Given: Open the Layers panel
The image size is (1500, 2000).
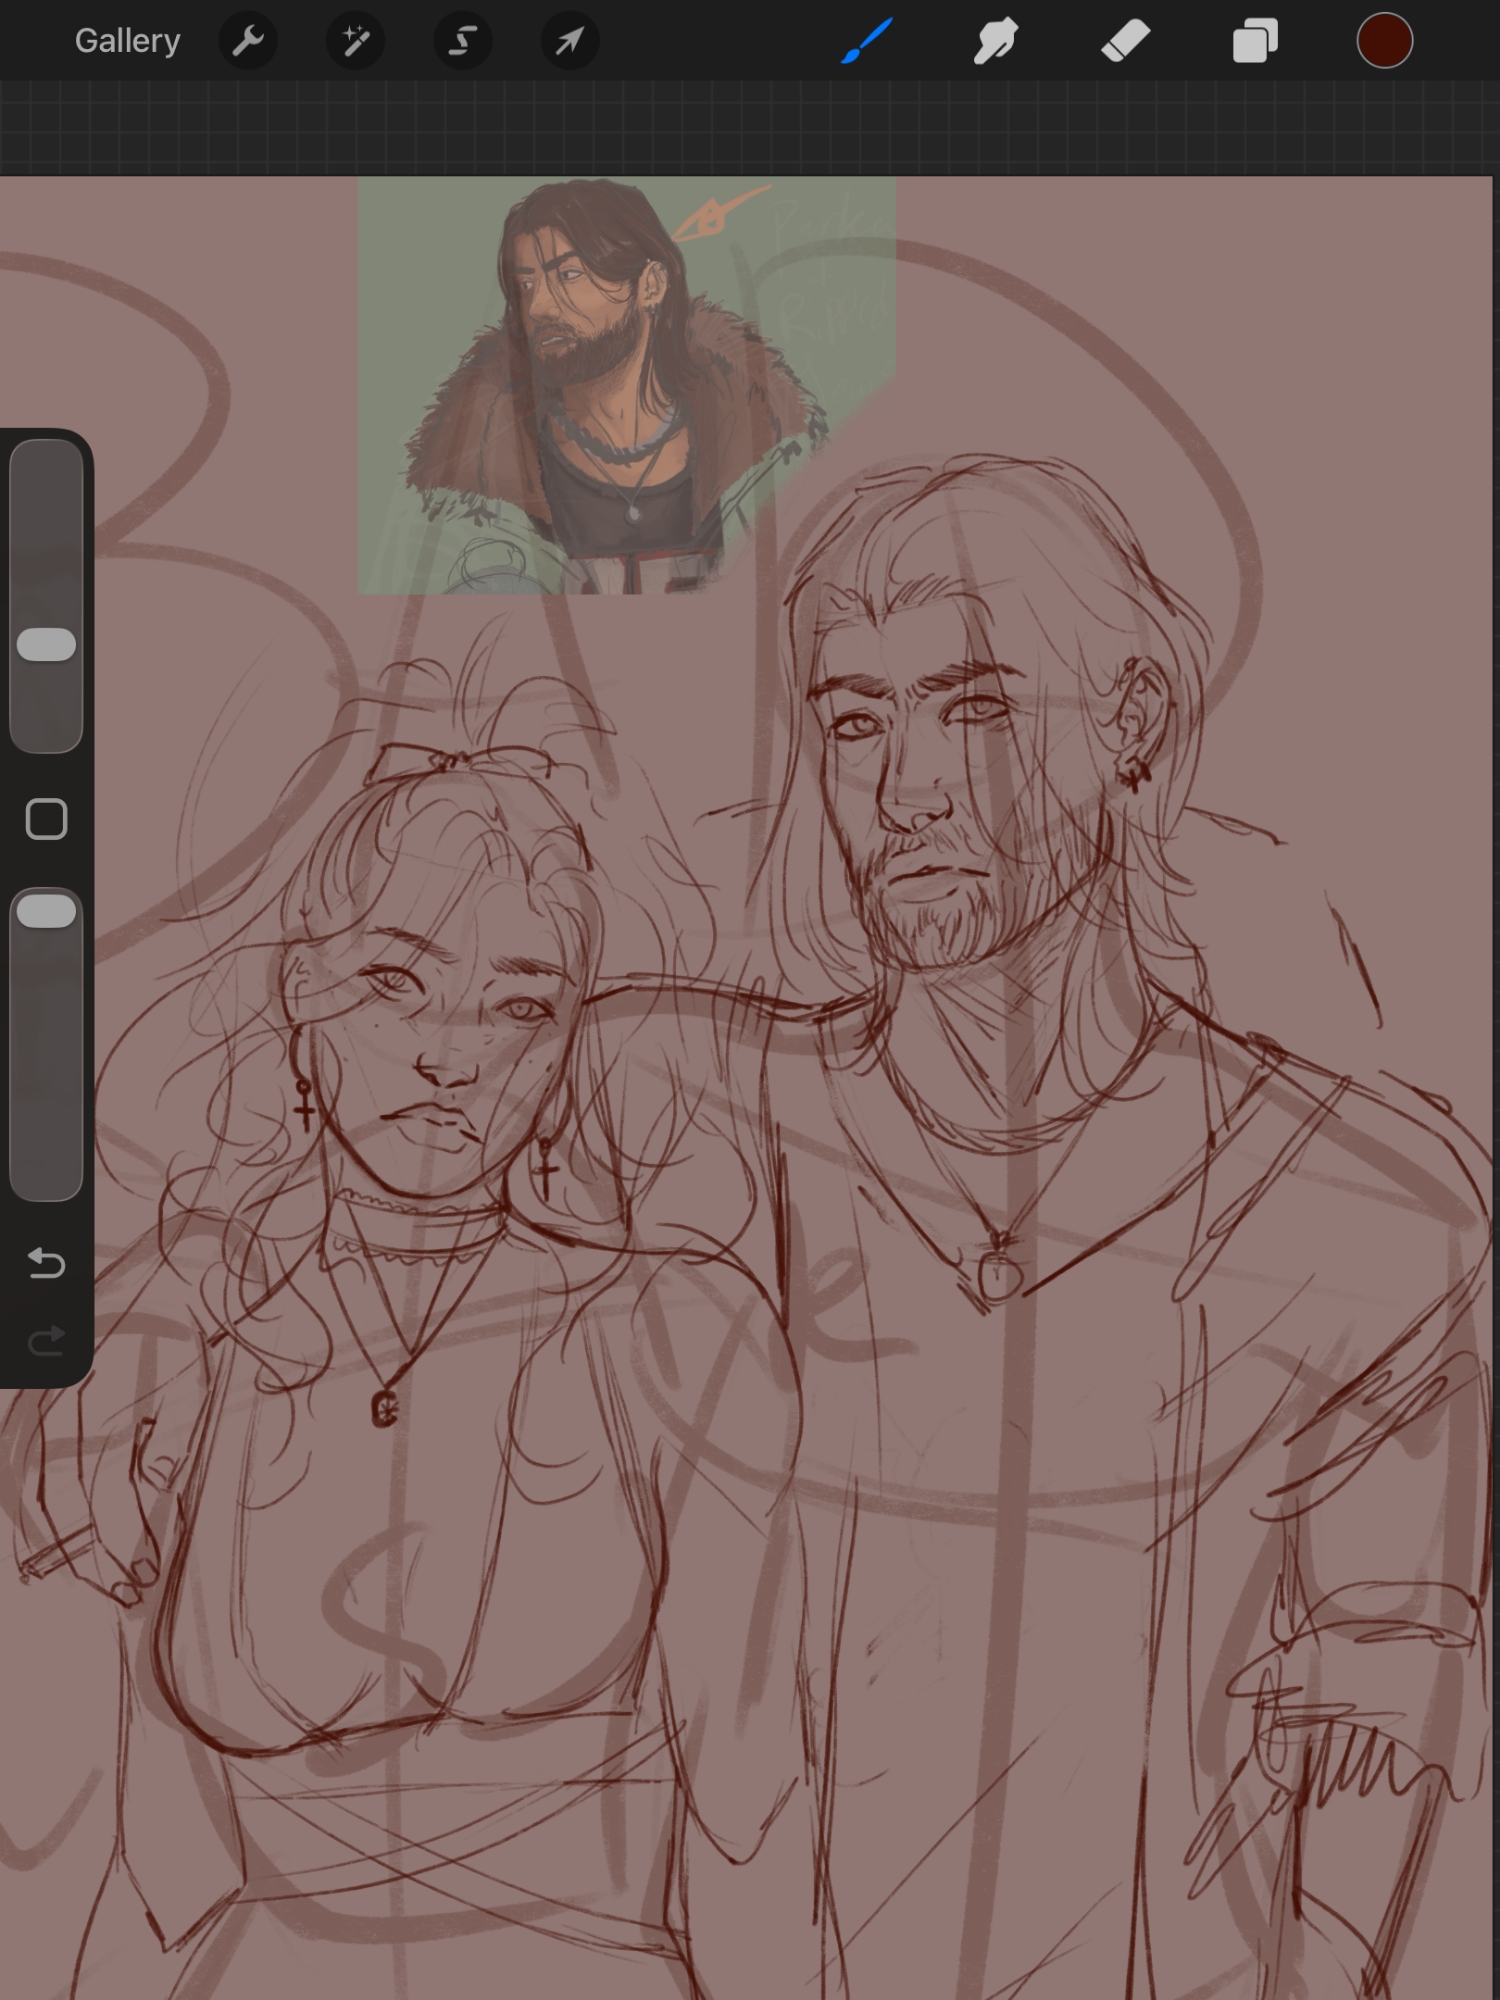Looking at the screenshot, I should (1254, 41).
